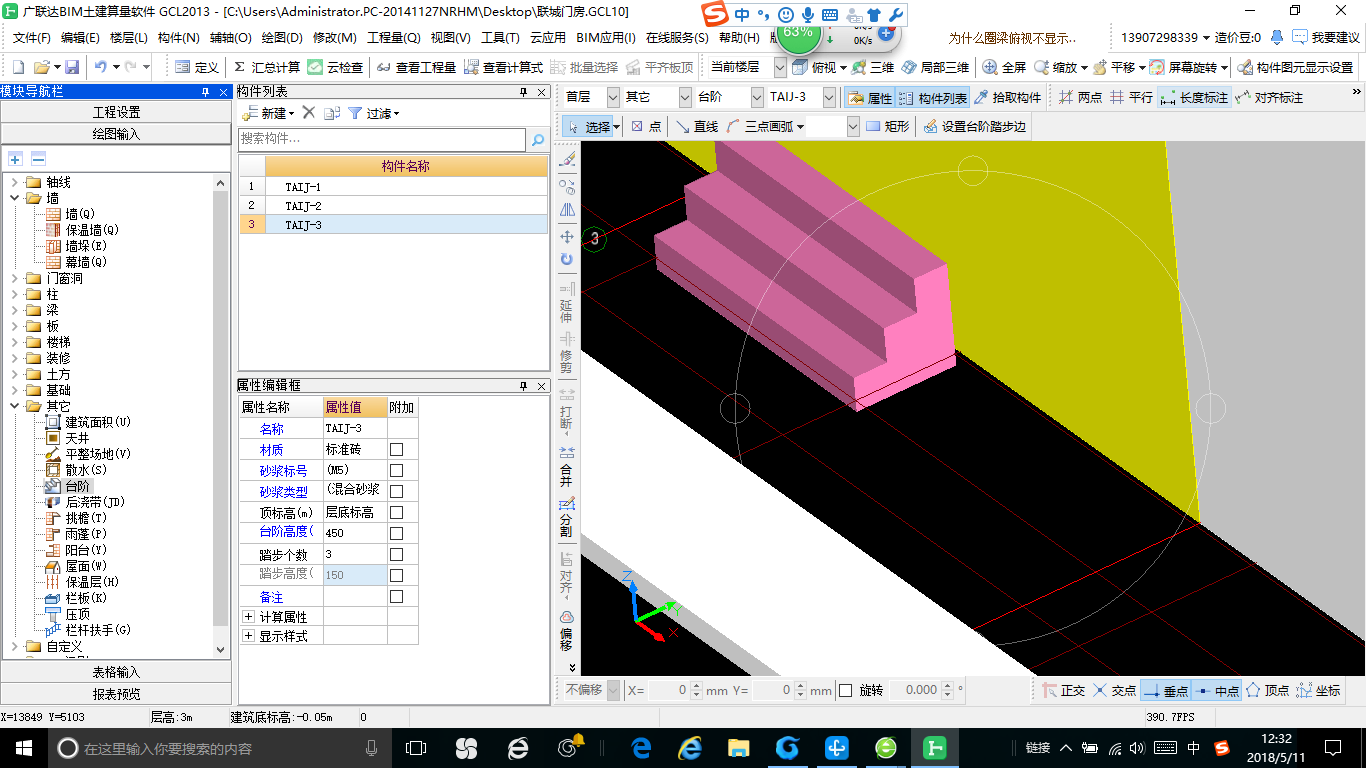Click 工程设置 navigation button

116,112
